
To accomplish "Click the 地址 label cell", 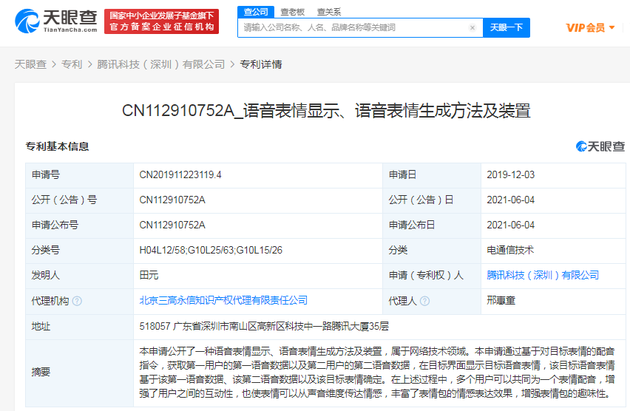I will tap(80, 326).
